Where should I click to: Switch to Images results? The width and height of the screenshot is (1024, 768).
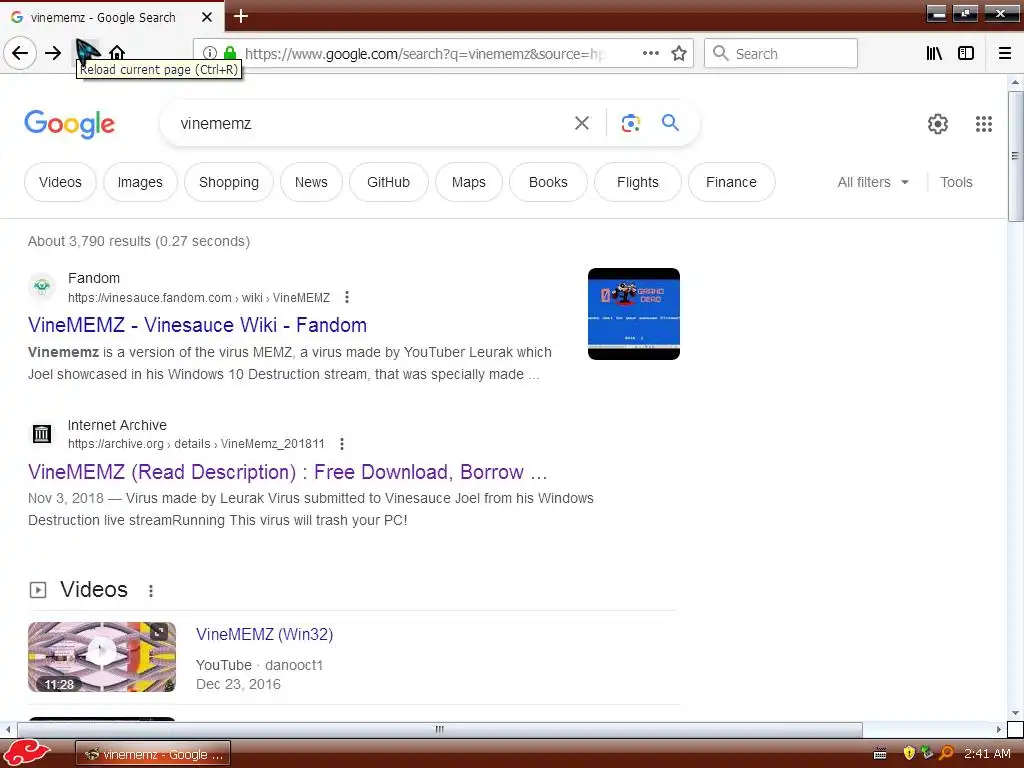coord(140,182)
